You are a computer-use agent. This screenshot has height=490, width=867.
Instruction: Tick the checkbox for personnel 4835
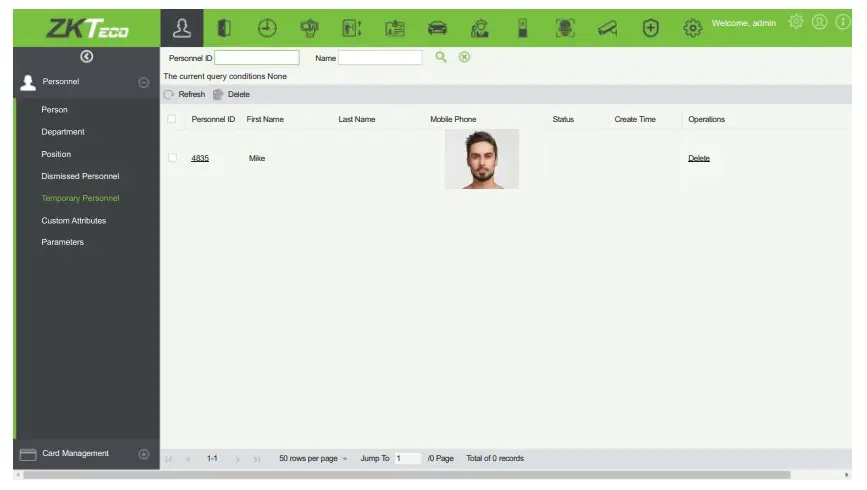pyautogui.click(x=173, y=158)
